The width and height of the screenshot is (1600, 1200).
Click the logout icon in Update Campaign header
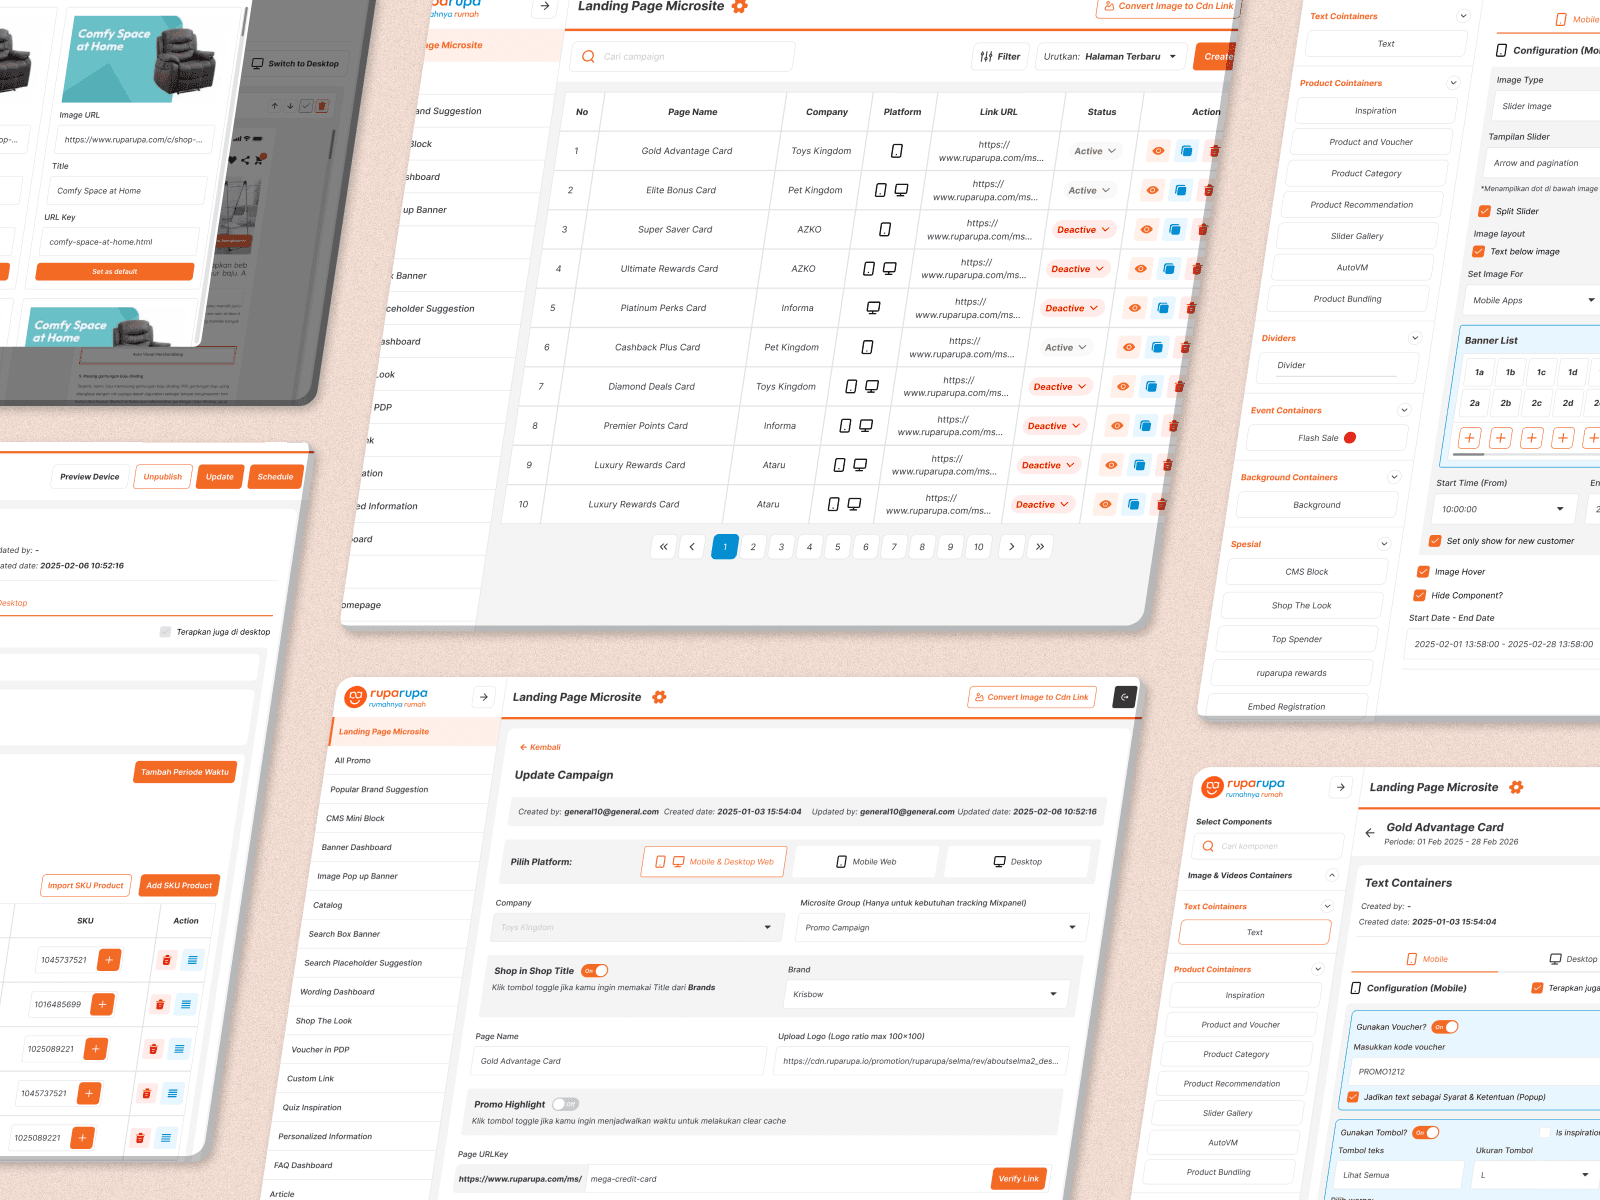pos(1125,697)
